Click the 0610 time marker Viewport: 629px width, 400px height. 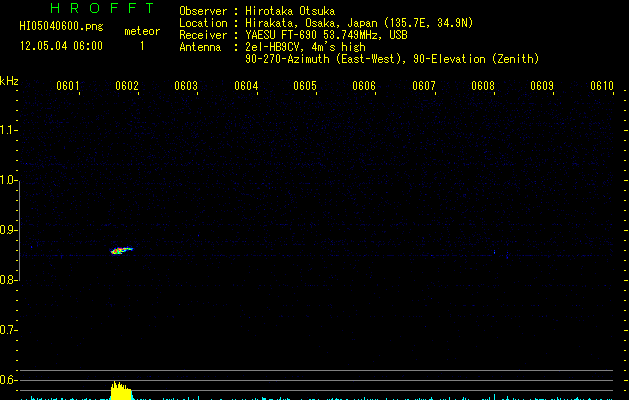(602, 85)
